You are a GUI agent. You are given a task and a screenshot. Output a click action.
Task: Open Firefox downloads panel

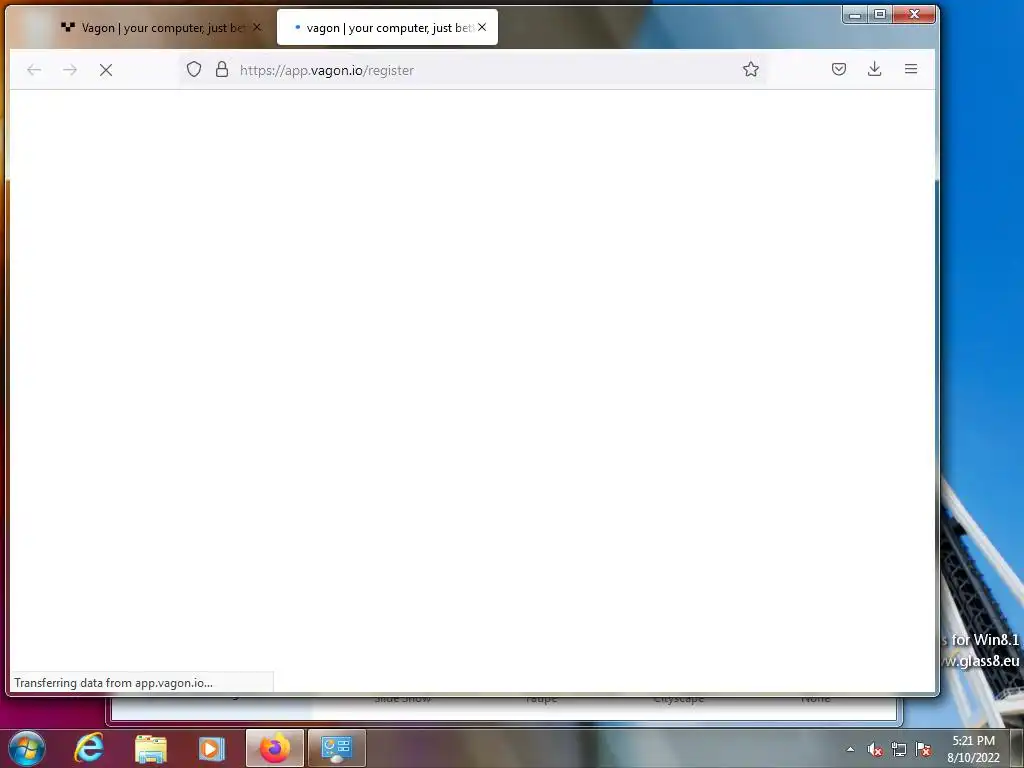pyautogui.click(x=874, y=69)
